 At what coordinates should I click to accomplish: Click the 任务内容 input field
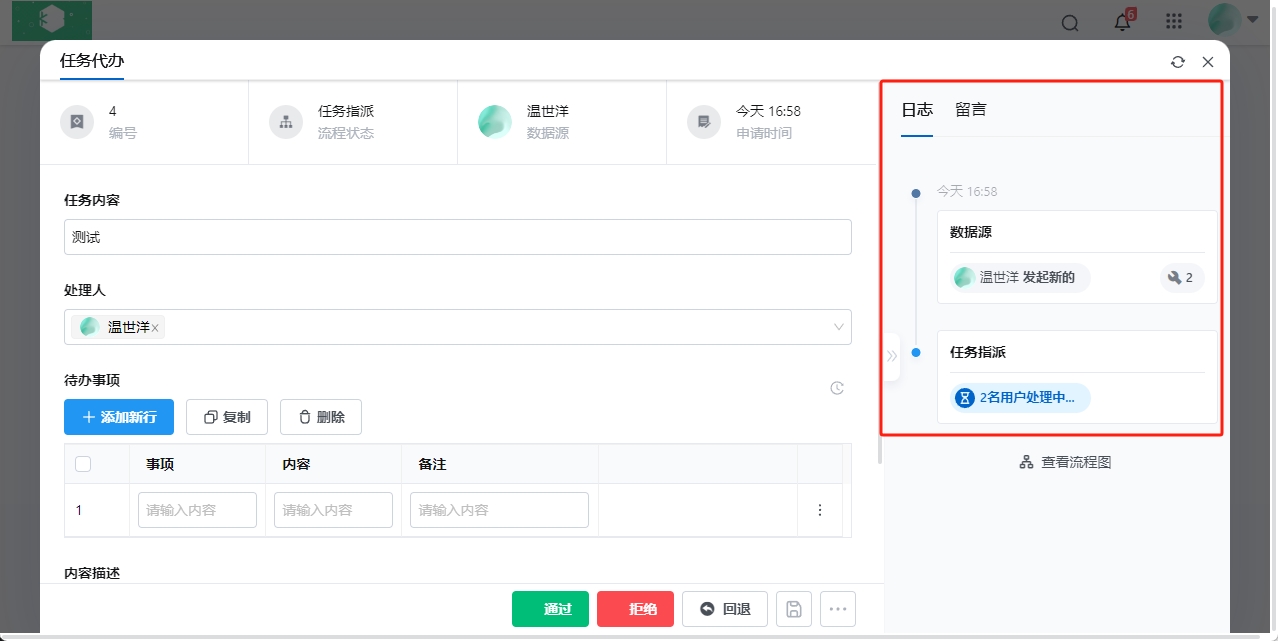(x=457, y=238)
